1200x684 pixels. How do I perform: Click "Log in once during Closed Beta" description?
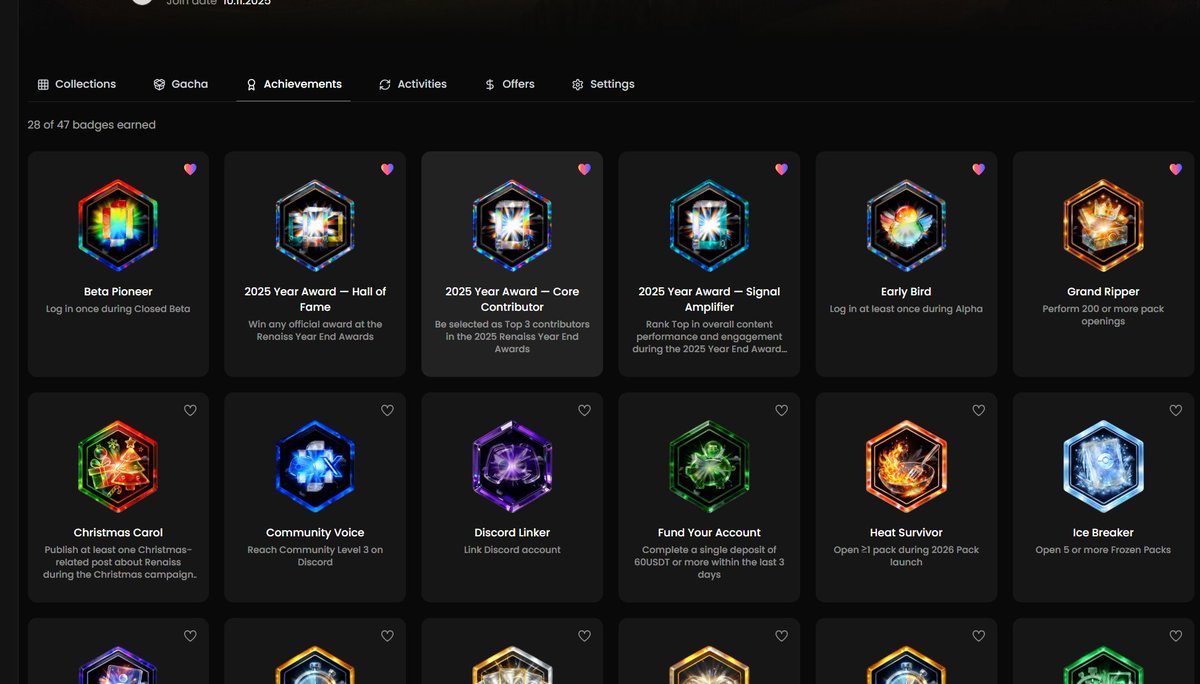click(x=118, y=309)
